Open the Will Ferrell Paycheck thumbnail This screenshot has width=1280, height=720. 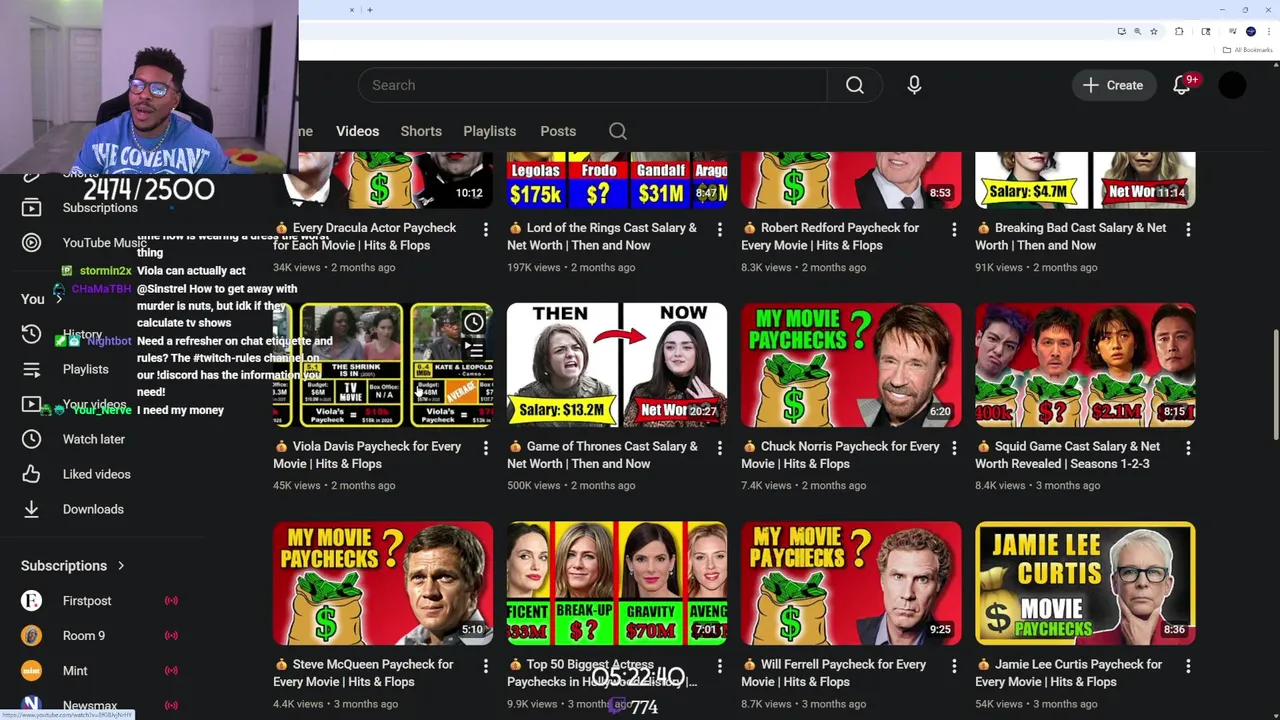click(x=851, y=583)
